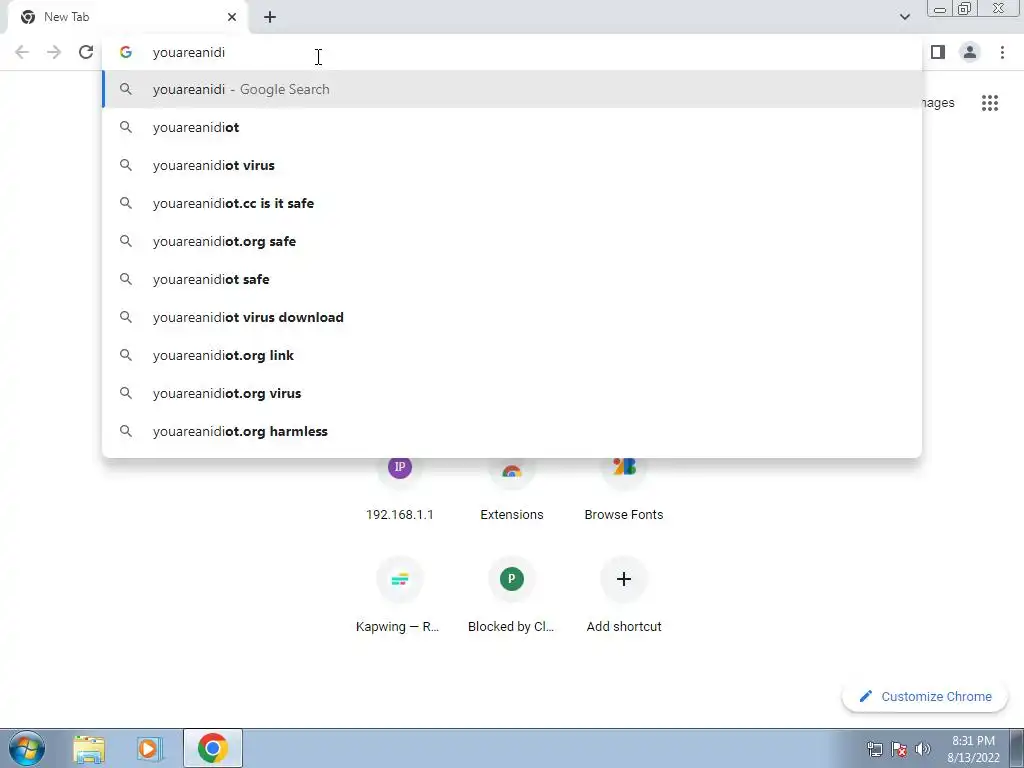Toggle the side panel icon

938,52
